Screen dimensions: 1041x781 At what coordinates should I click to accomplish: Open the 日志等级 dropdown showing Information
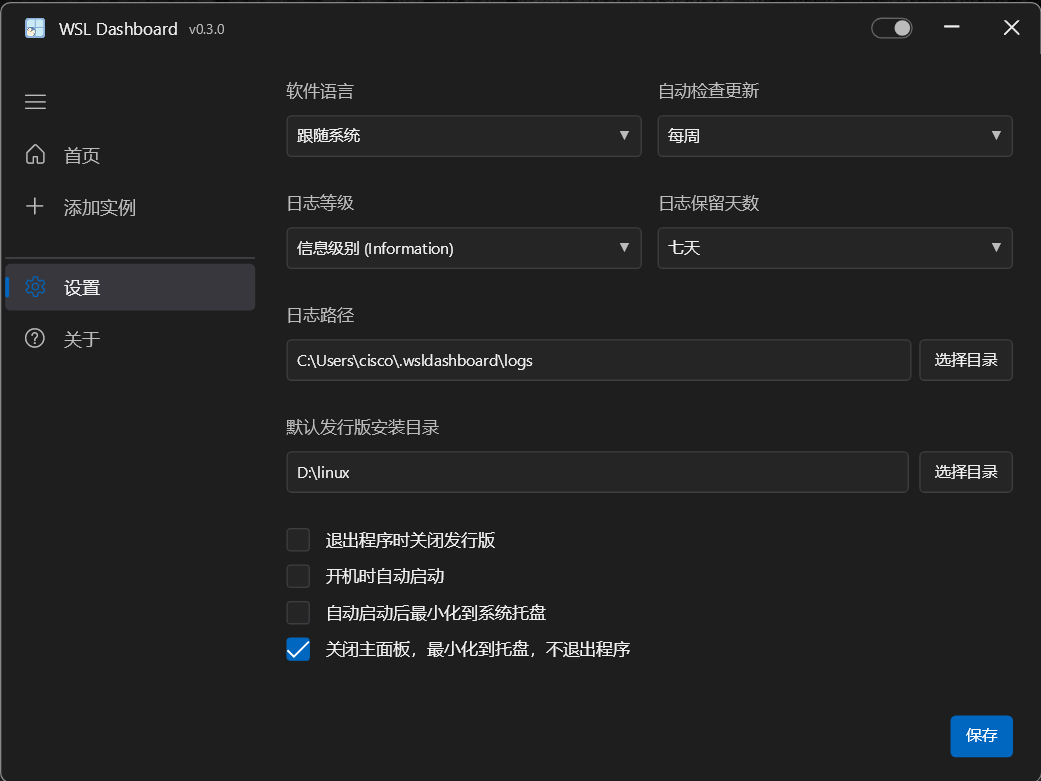pos(464,248)
